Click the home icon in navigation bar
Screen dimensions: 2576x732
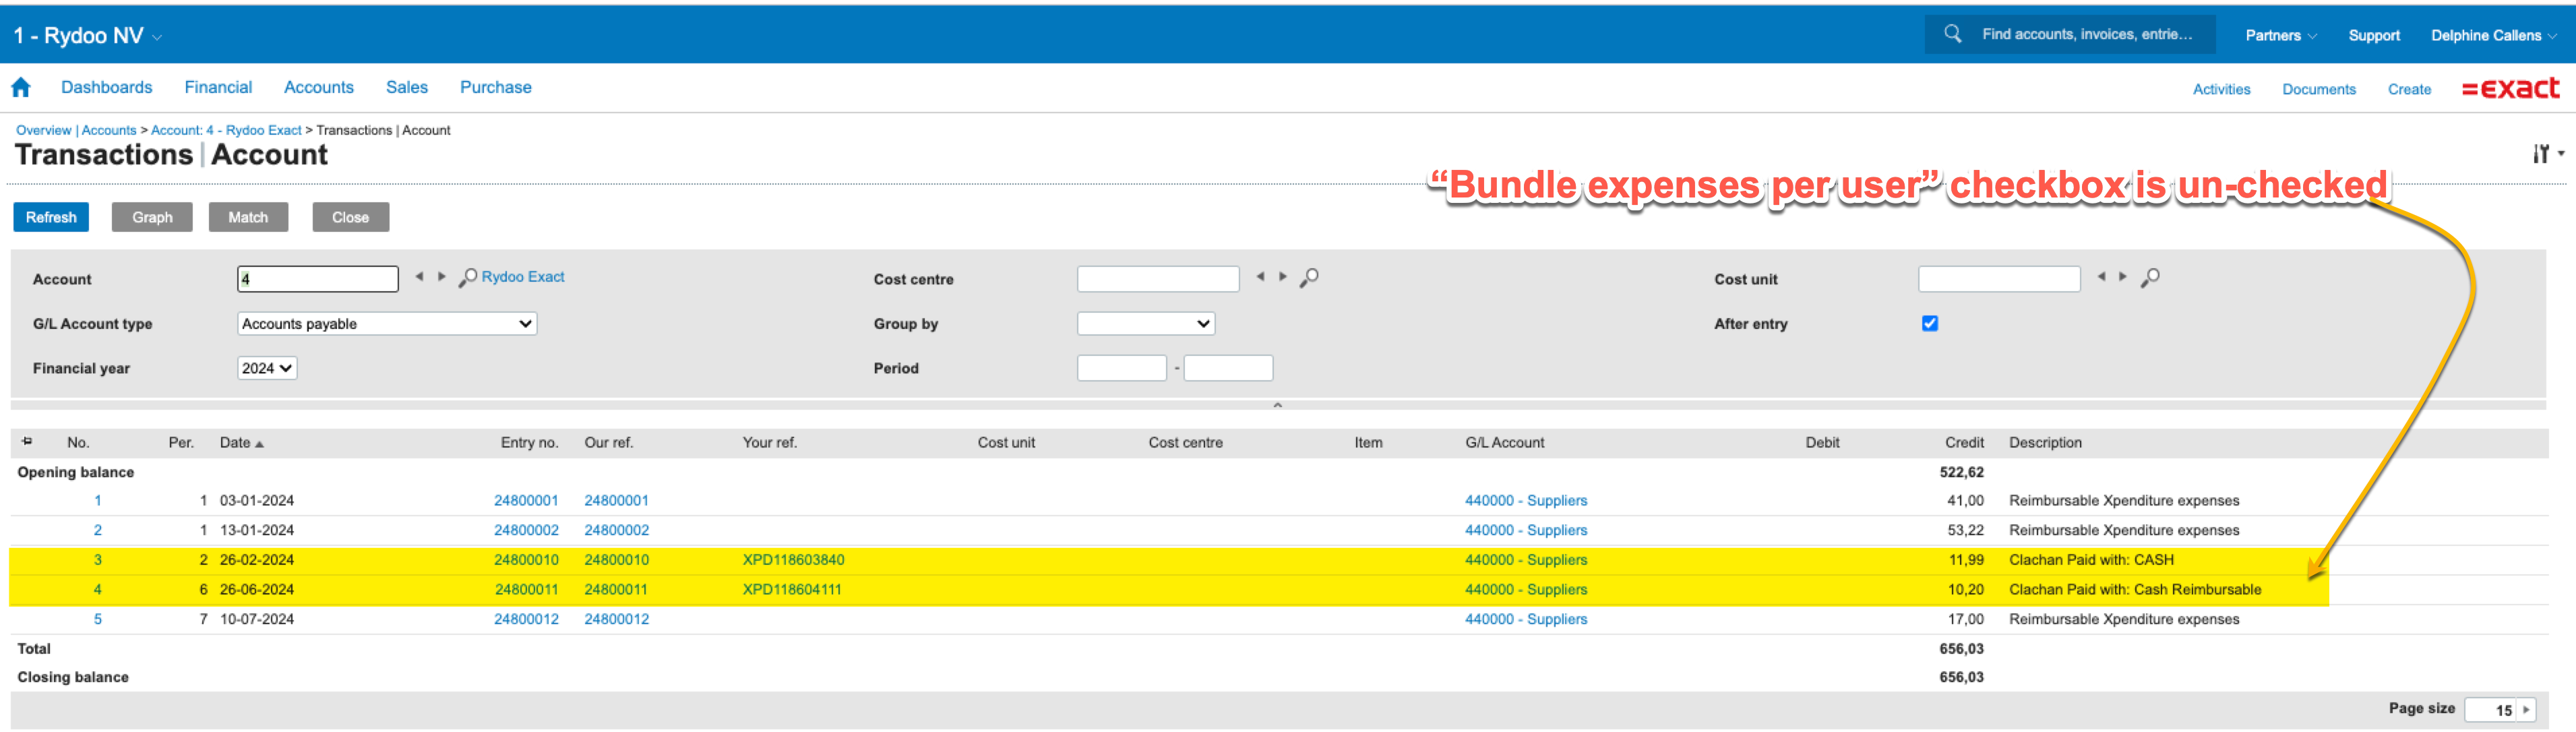pos(21,88)
